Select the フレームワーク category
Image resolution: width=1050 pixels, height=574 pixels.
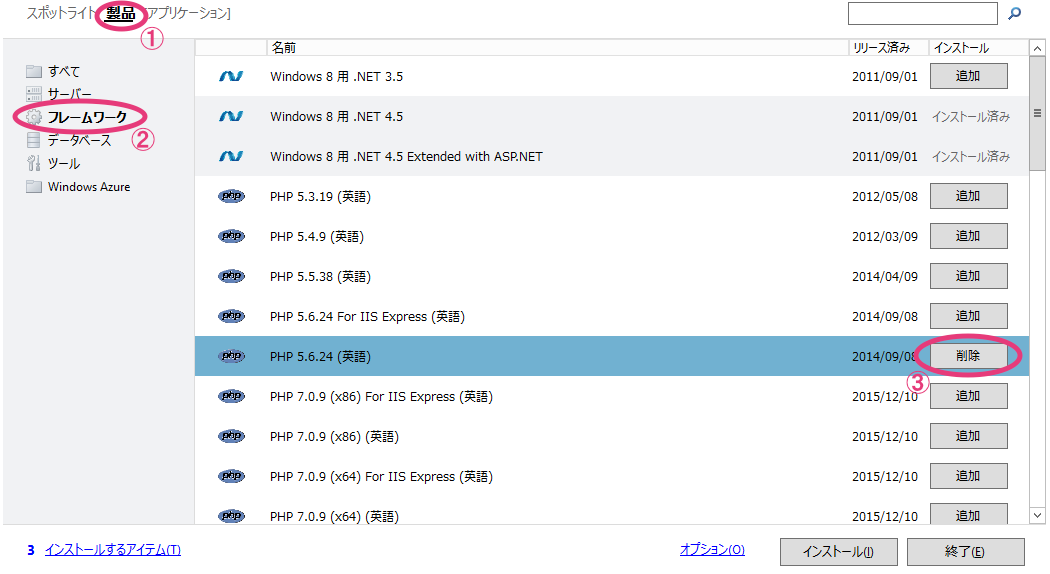(87, 117)
